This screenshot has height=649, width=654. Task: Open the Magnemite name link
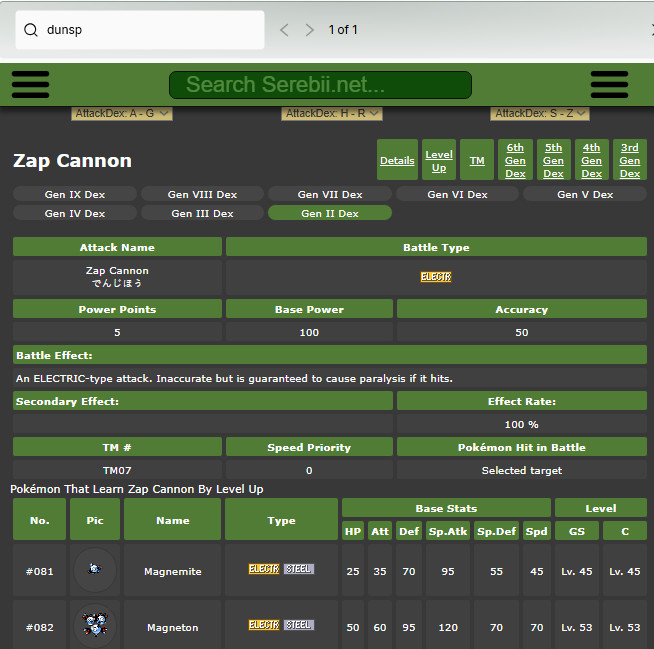tap(173, 571)
